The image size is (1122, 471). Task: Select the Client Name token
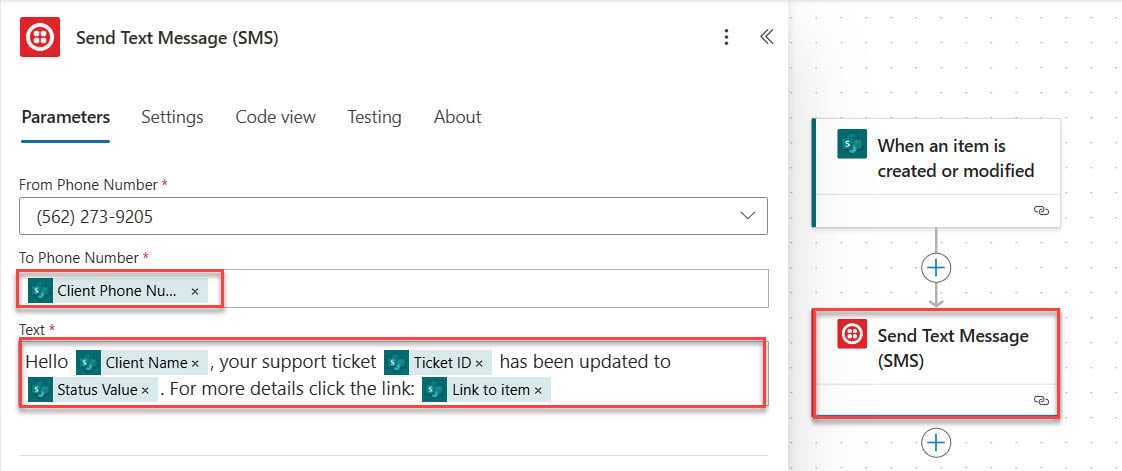(142, 363)
